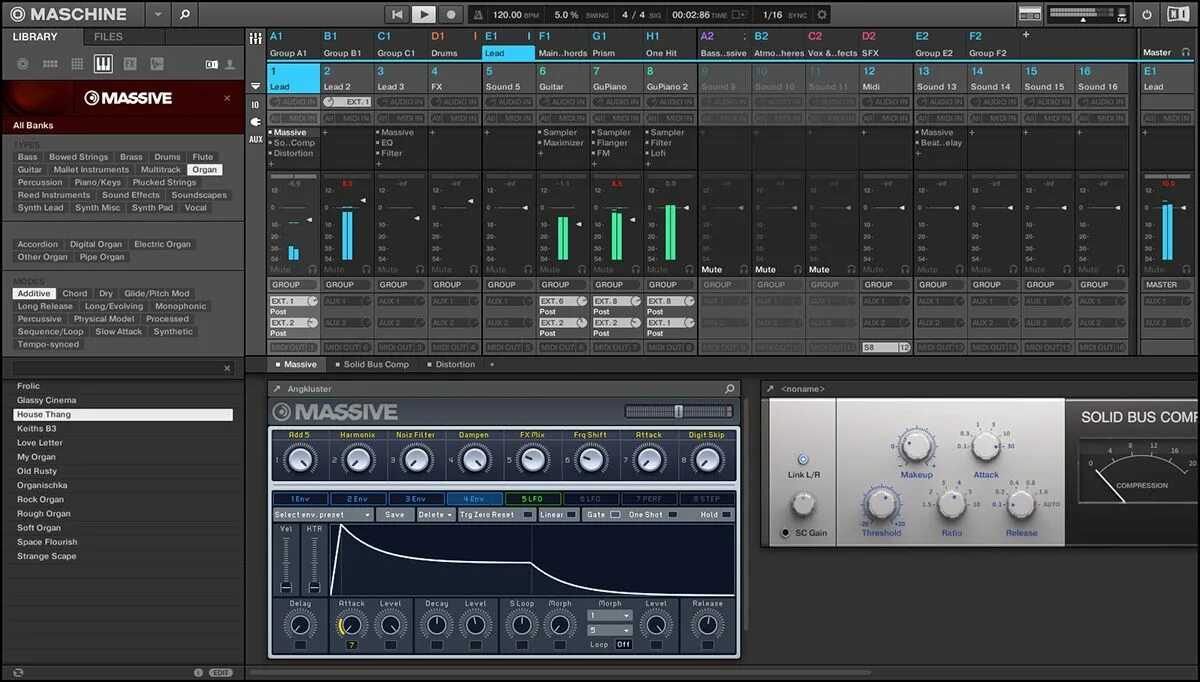Toggle the metronome icon

tap(478, 15)
